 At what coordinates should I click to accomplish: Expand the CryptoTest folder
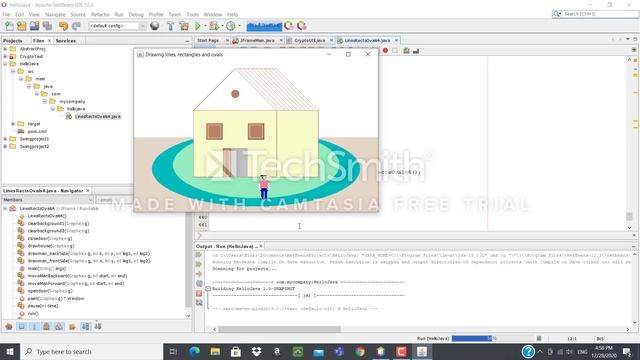(x=5, y=56)
